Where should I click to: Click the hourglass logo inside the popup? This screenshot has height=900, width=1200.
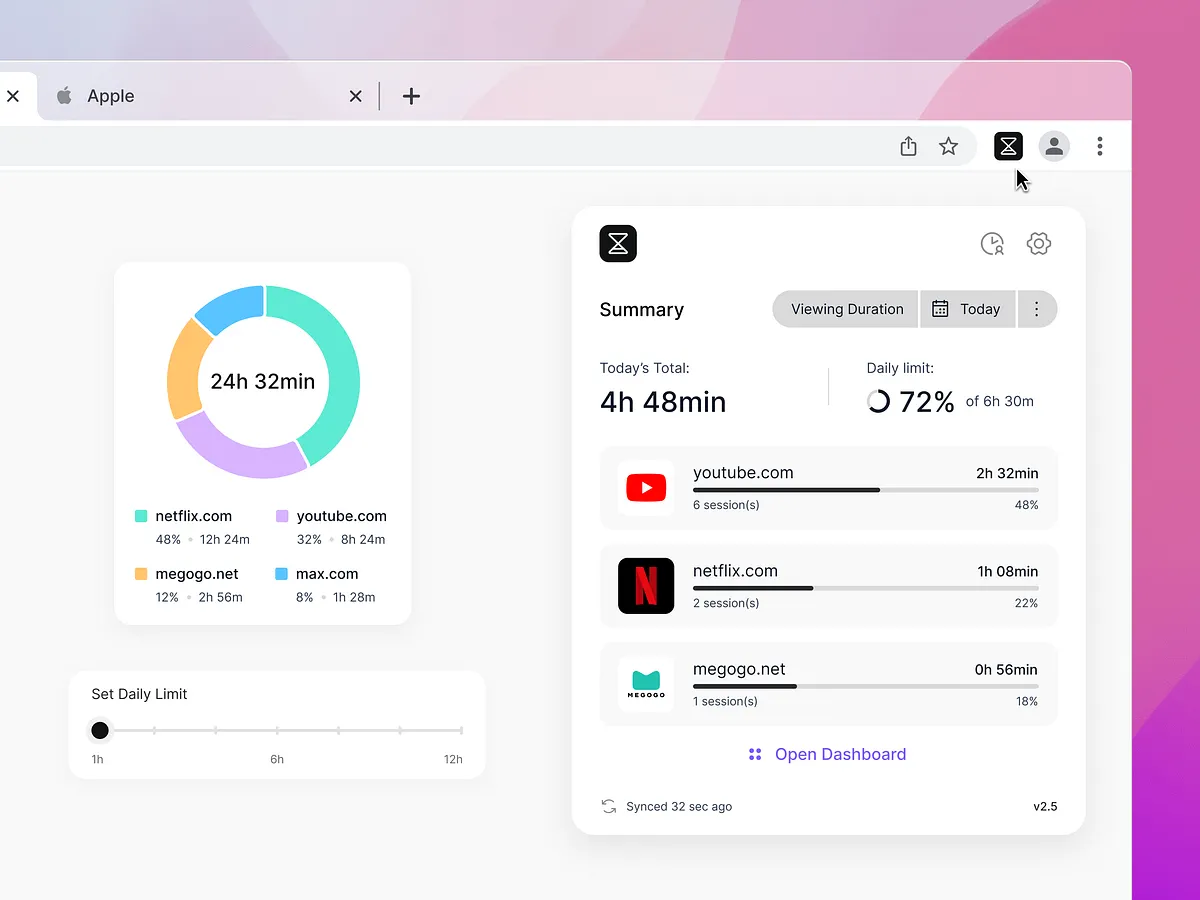[x=617, y=243]
